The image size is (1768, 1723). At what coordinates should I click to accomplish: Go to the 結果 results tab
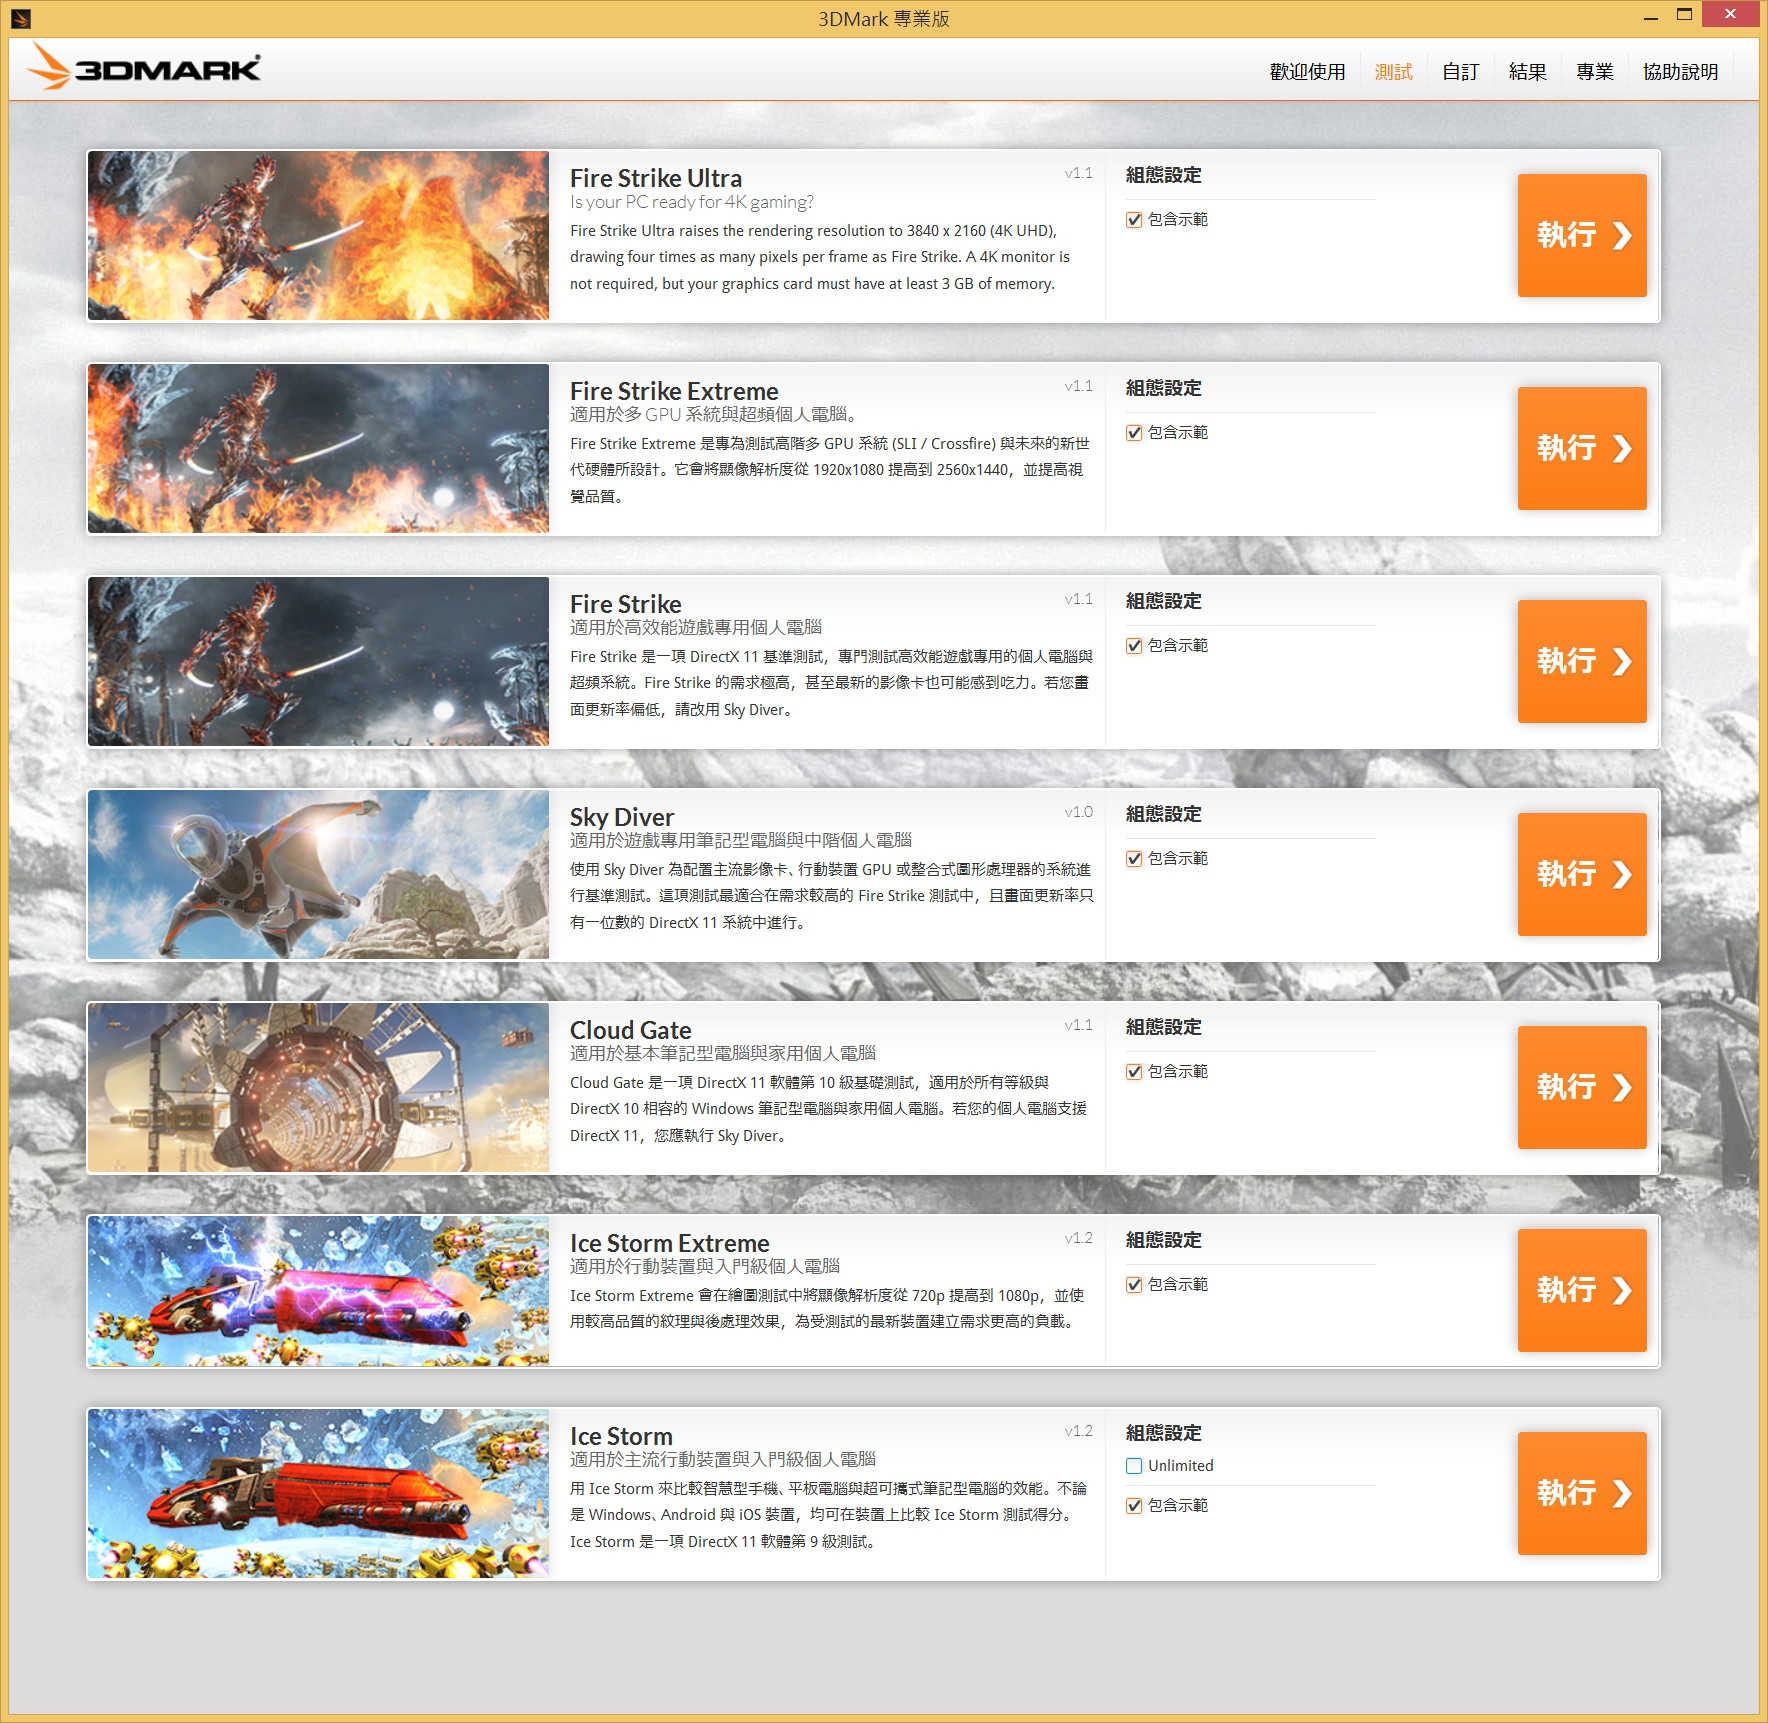tap(1527, 72)
